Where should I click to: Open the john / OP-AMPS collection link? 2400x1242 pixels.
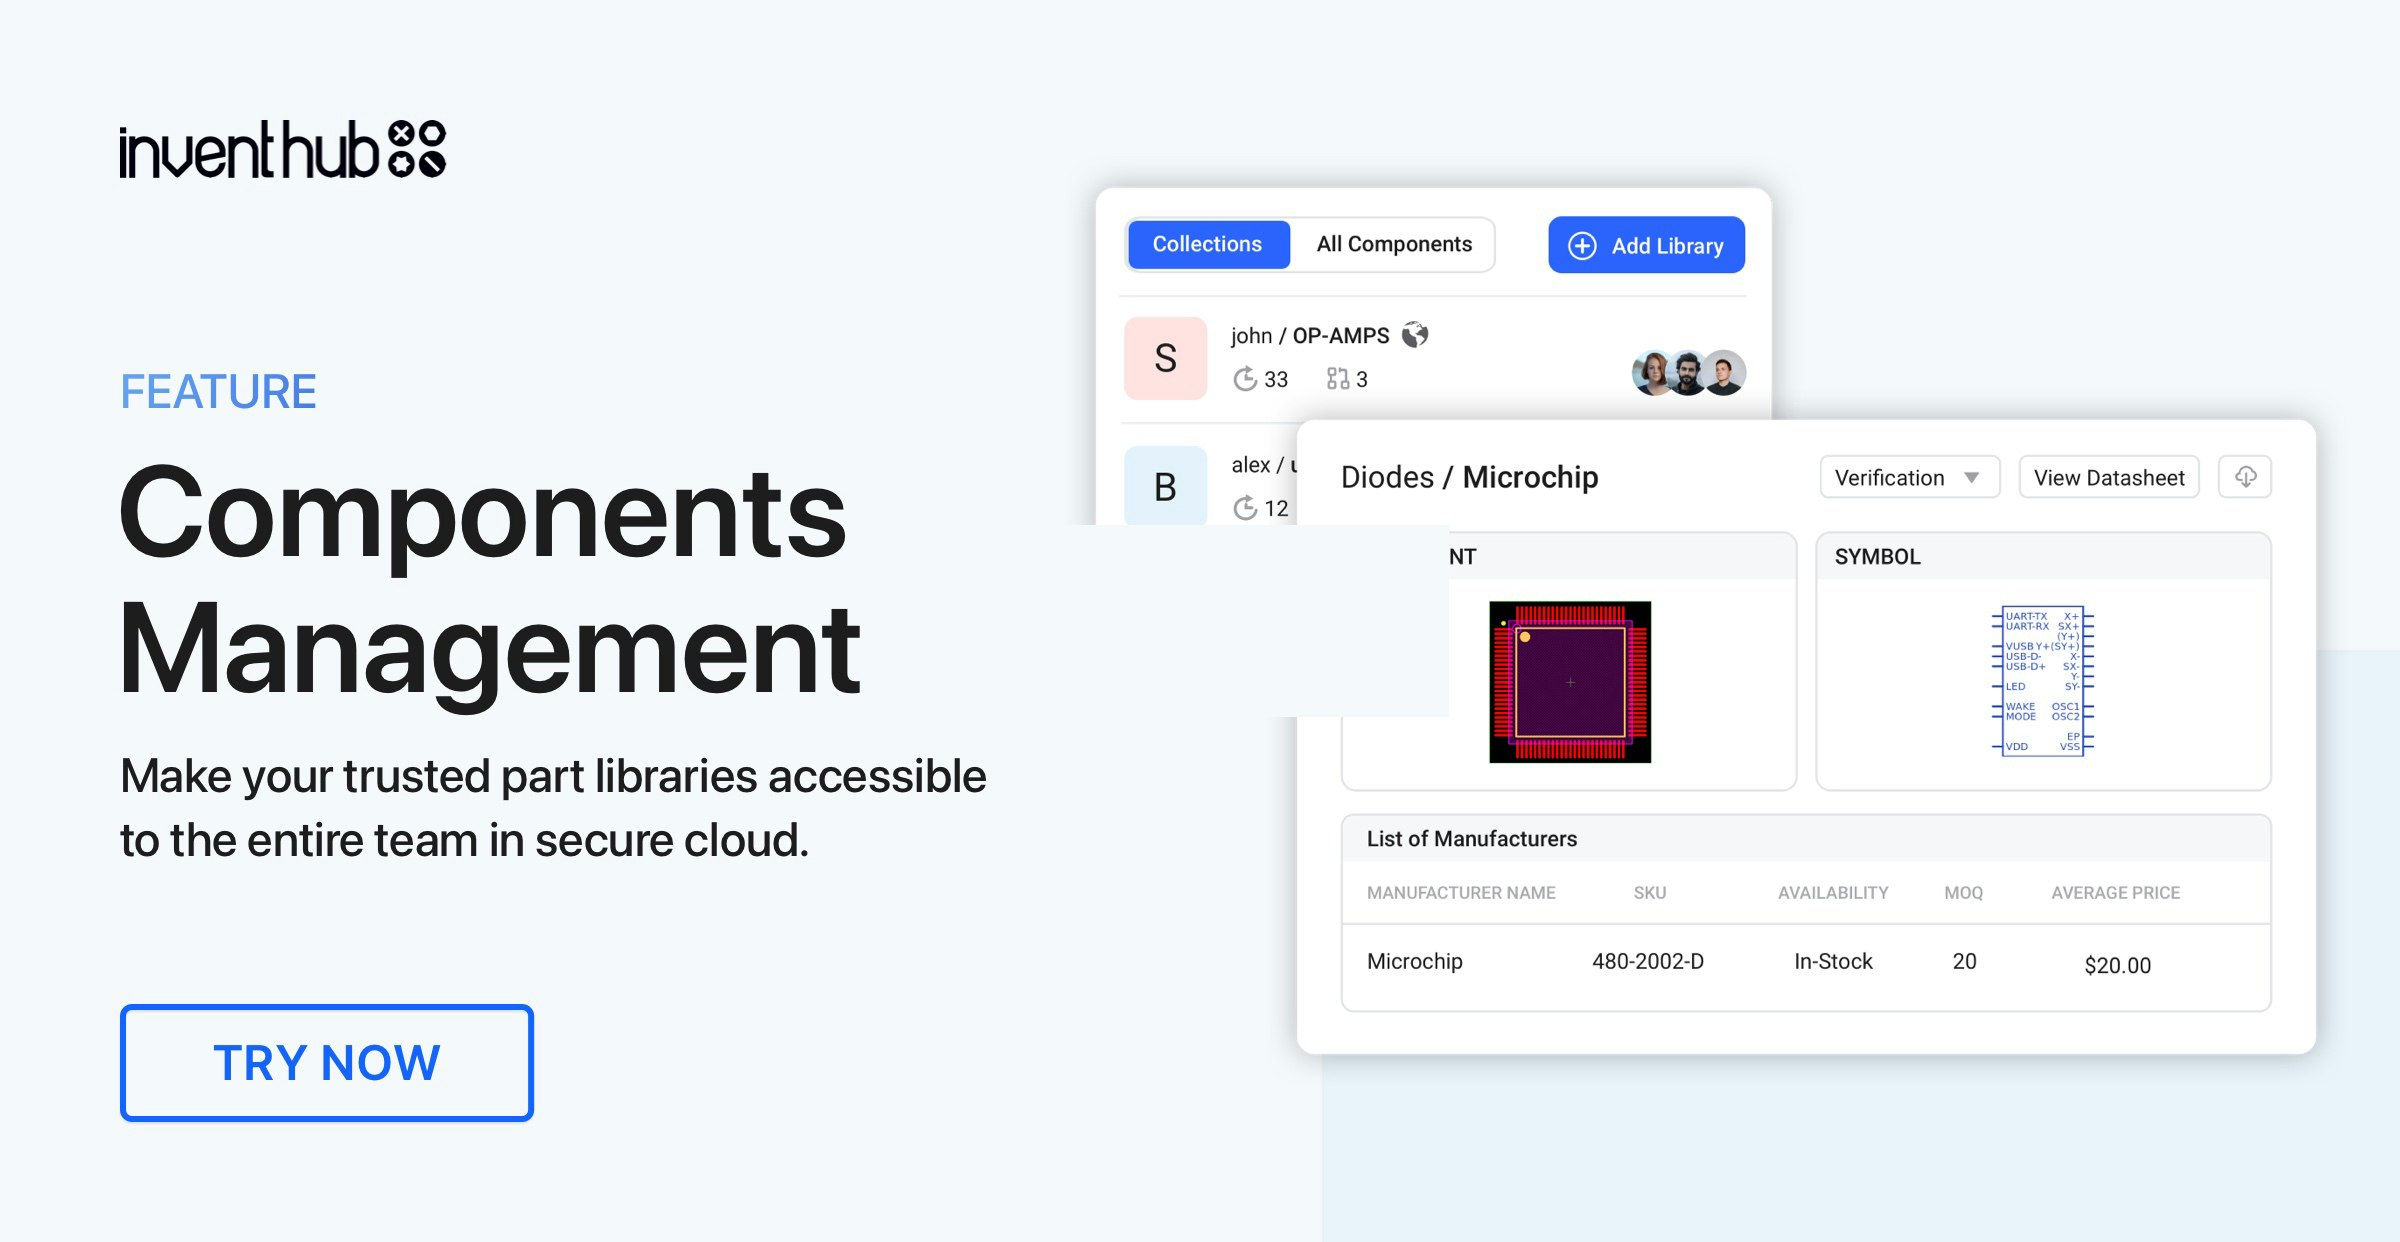click(x=1310, y=336)
